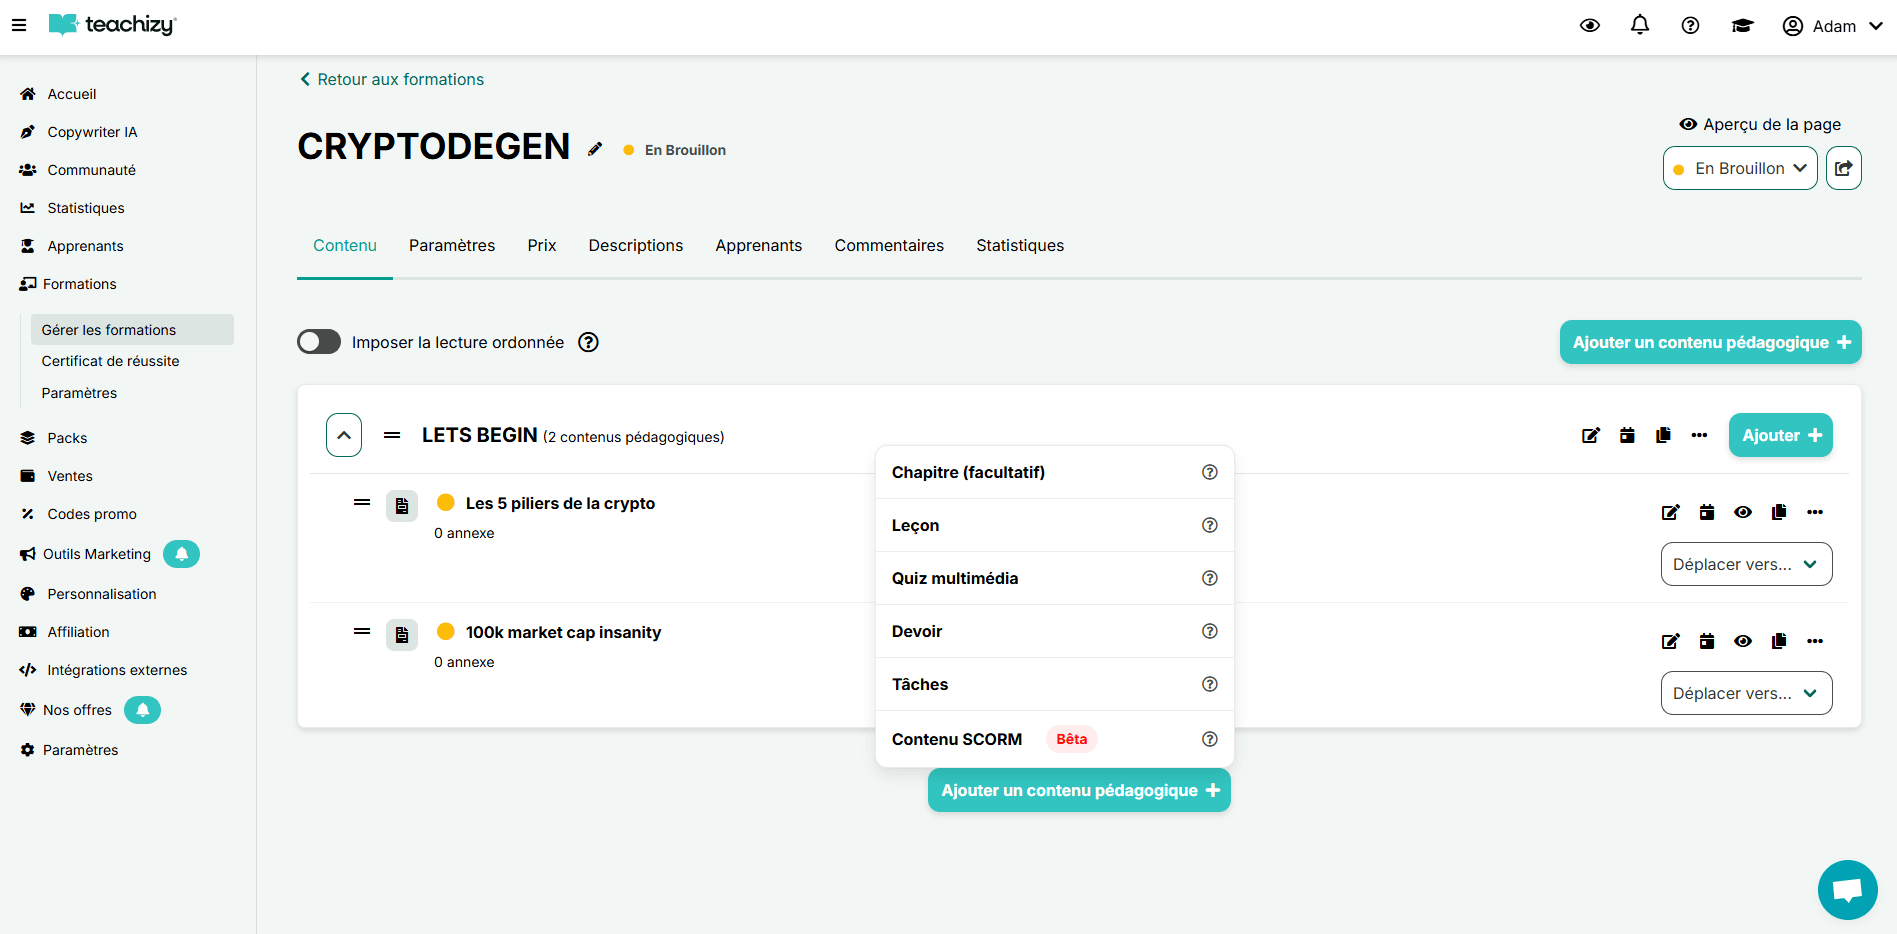Enable Imposer la lecture ordonnée switch
Screen dimensions: 1897x934
319,342
